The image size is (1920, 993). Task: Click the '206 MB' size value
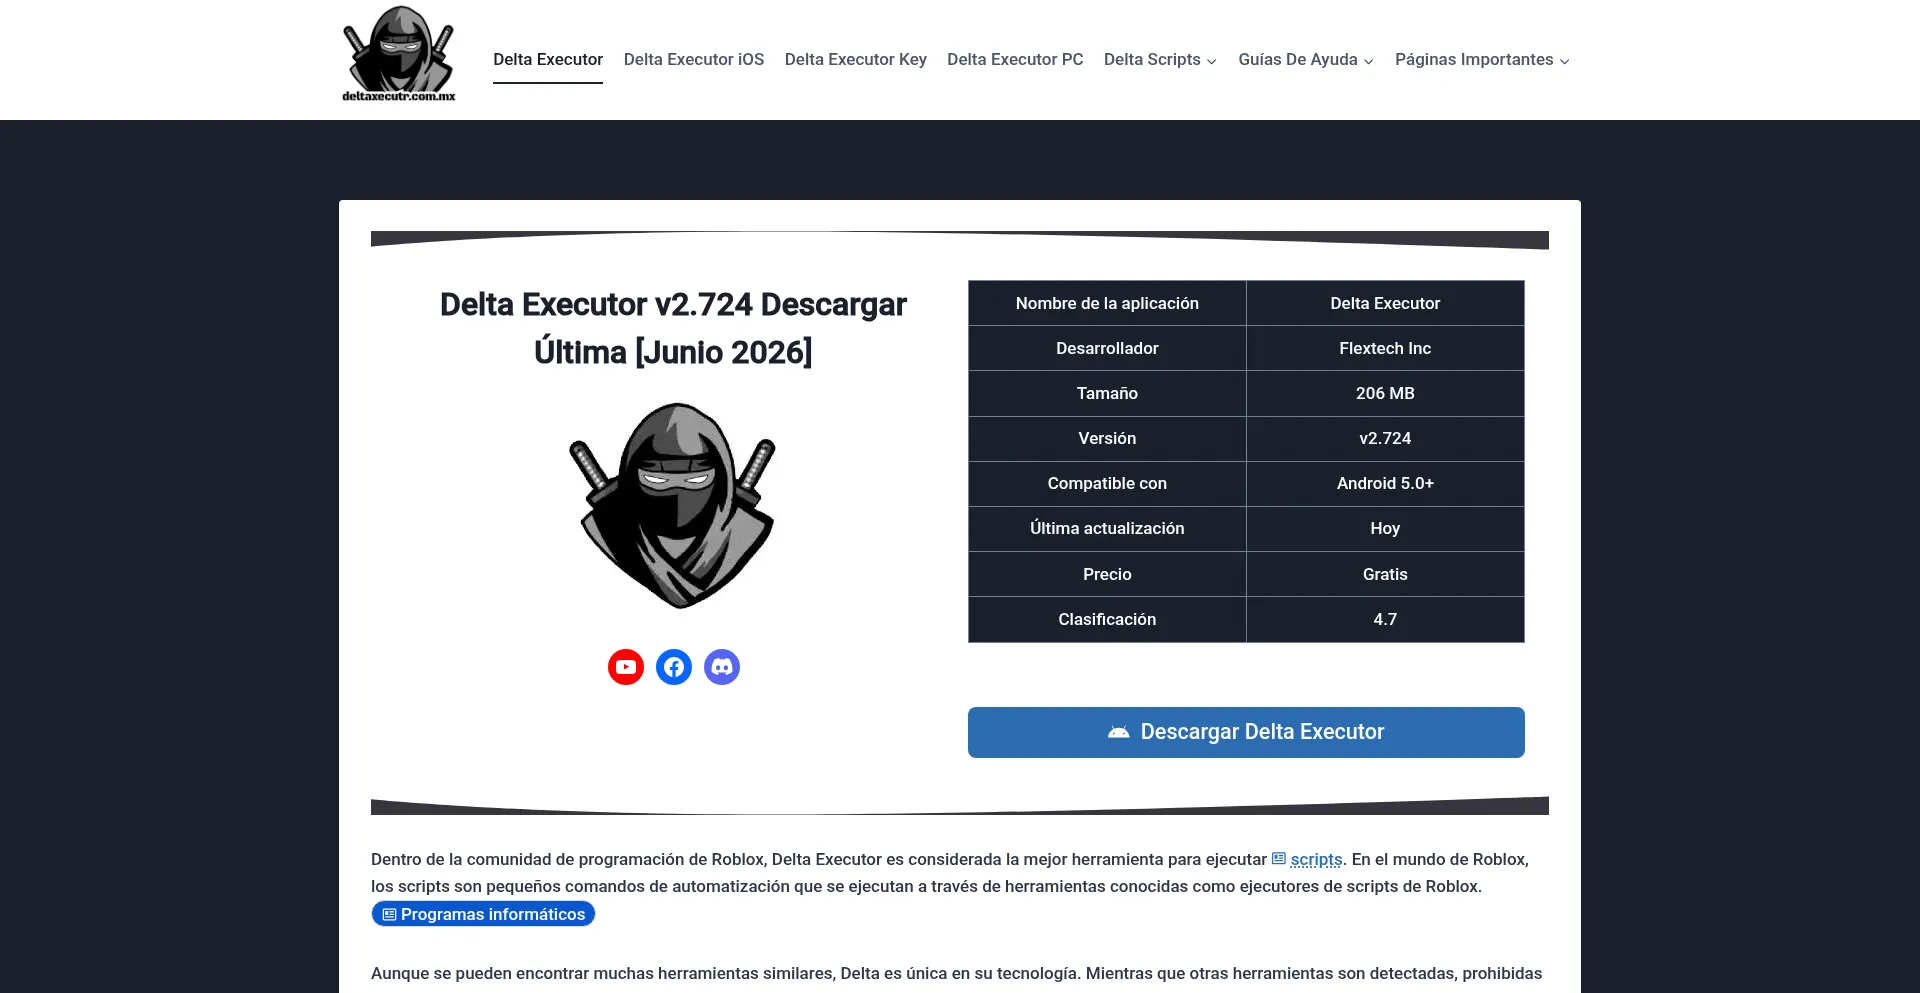pyautogui.click(x=1385, y=393)
